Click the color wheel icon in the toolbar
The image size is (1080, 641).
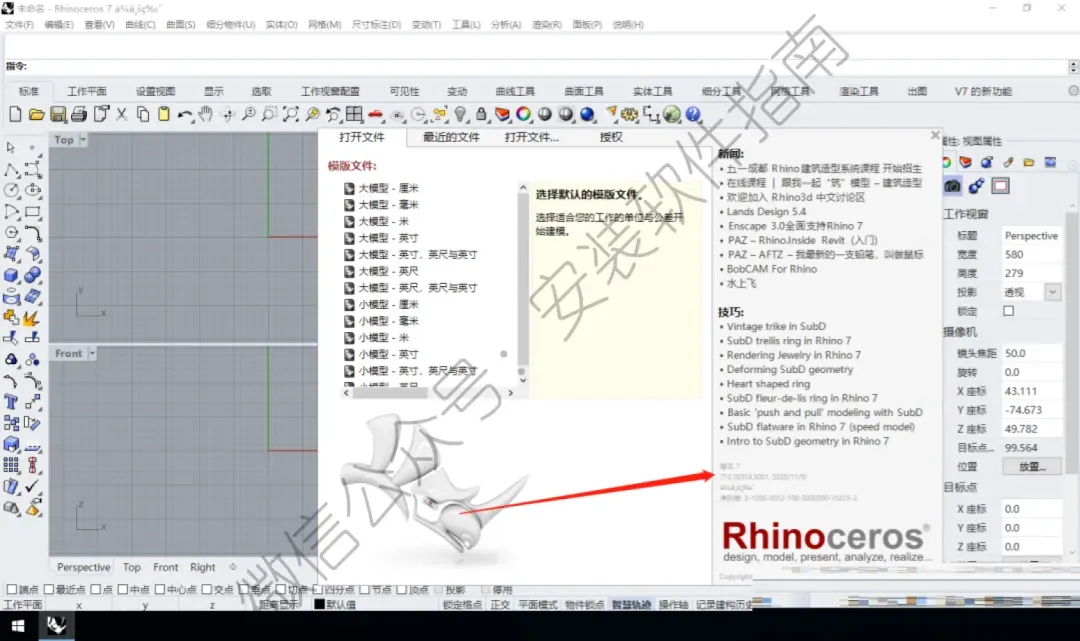coord(523,114)
